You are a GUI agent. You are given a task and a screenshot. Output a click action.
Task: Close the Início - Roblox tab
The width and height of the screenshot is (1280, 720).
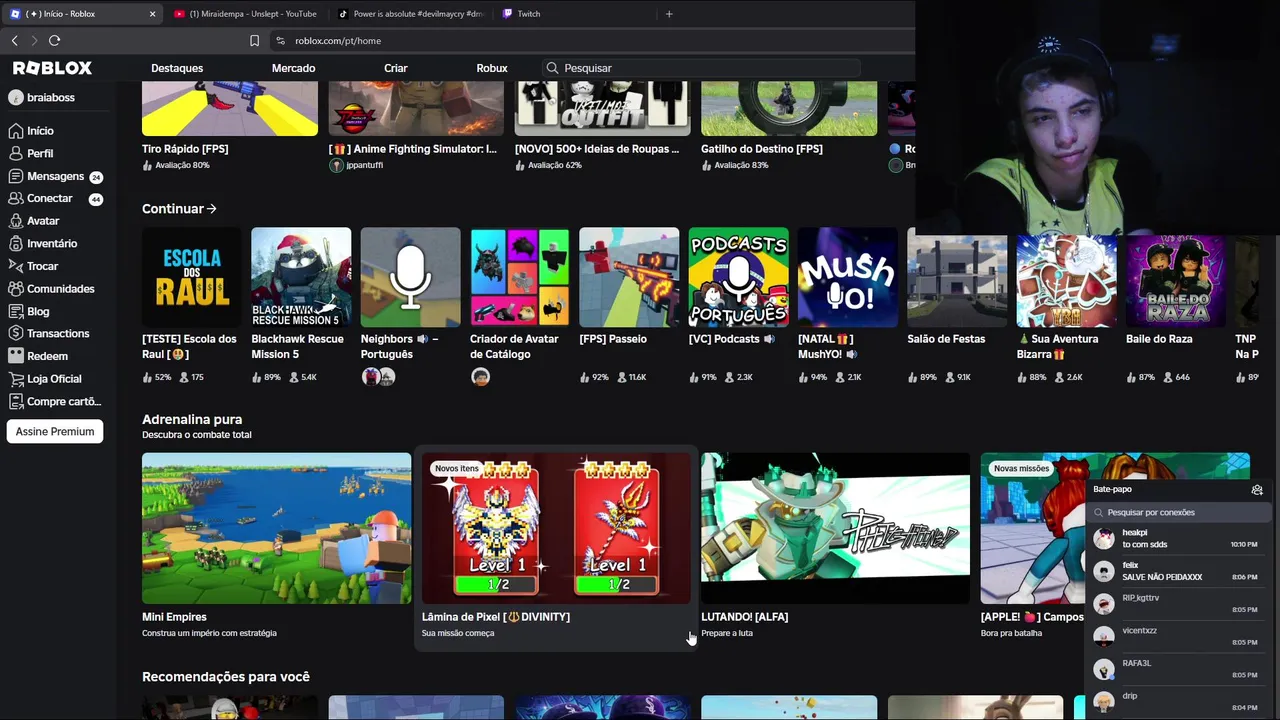(152, 14)
